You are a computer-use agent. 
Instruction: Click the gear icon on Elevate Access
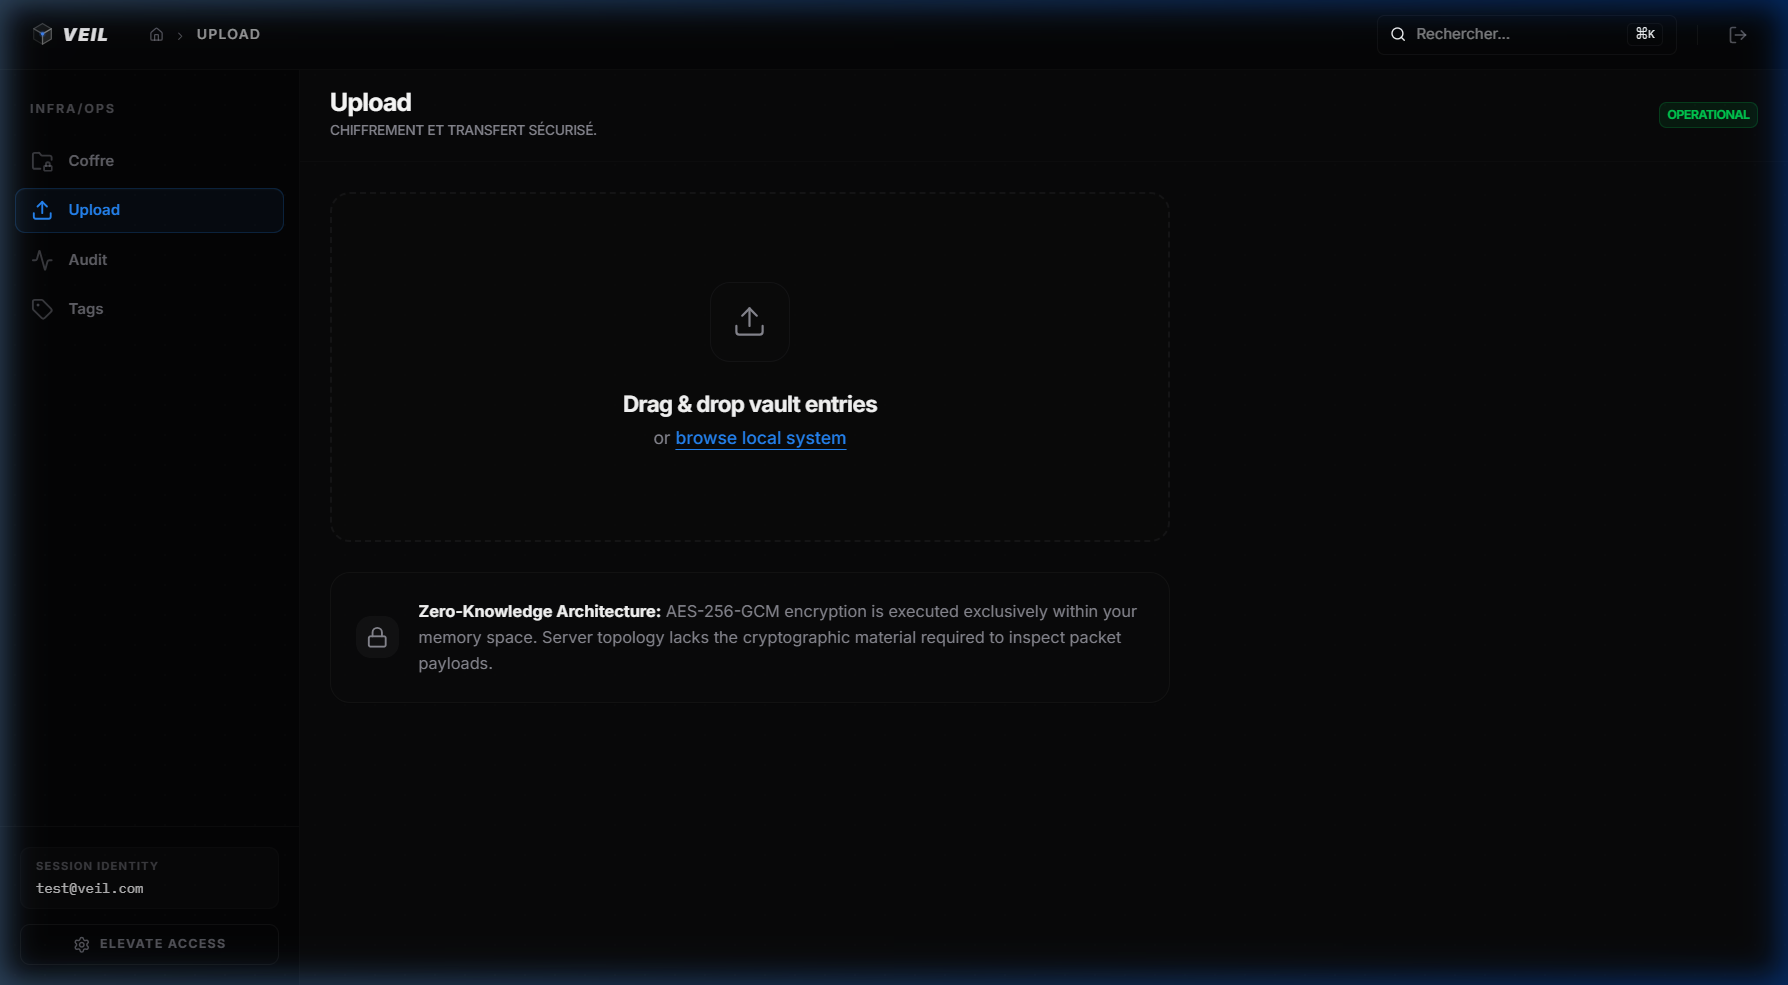coord(82,944)
